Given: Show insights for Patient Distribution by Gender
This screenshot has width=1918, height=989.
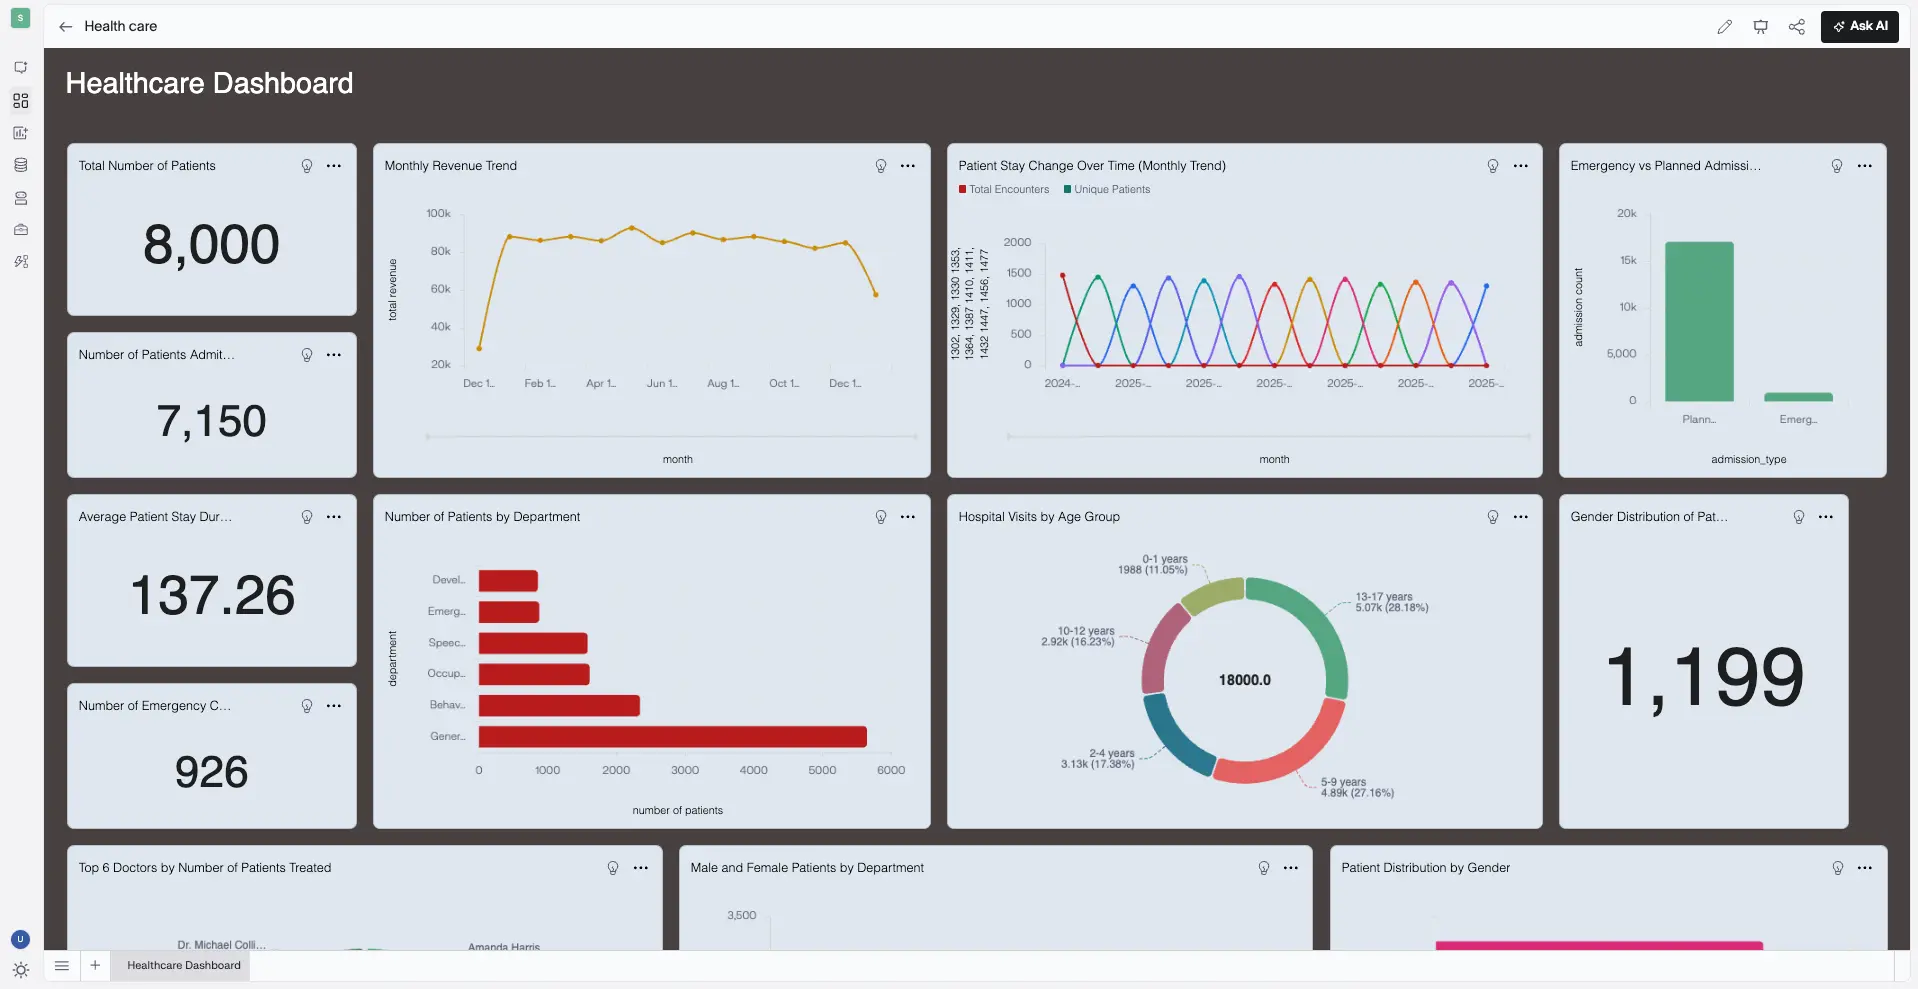Looking at the screenshot, I should point(1838,868).
